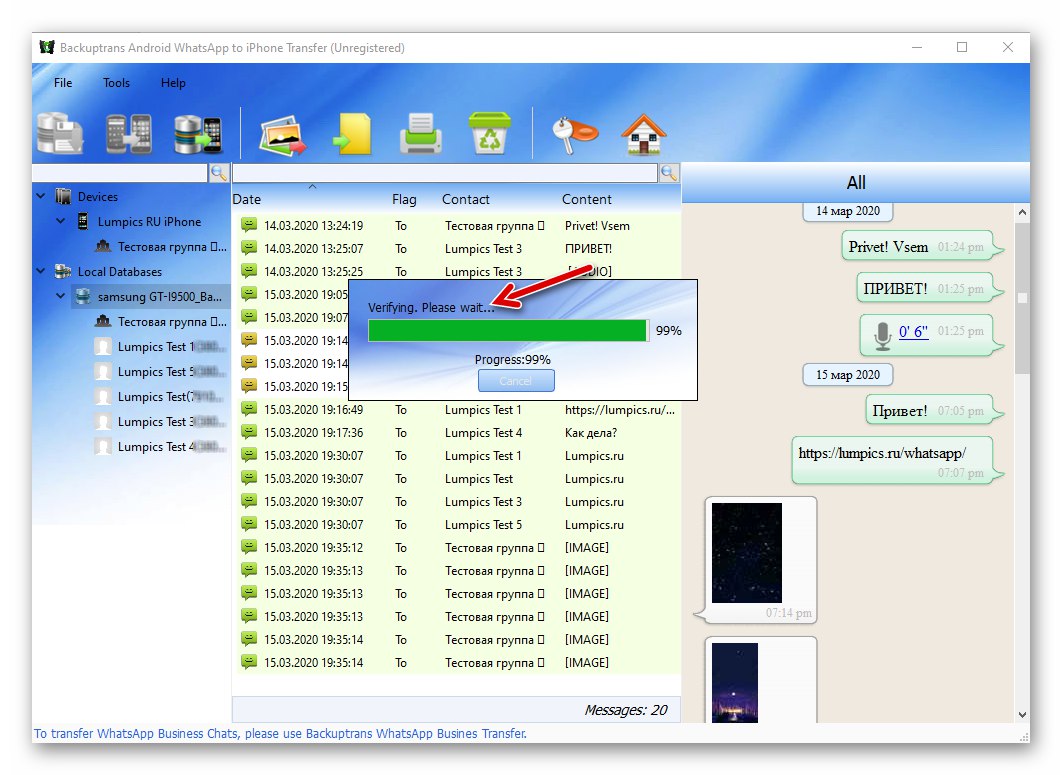This screenshot has width=1062, height=775.
Task: Click the Flag column header
Action: 404,199
